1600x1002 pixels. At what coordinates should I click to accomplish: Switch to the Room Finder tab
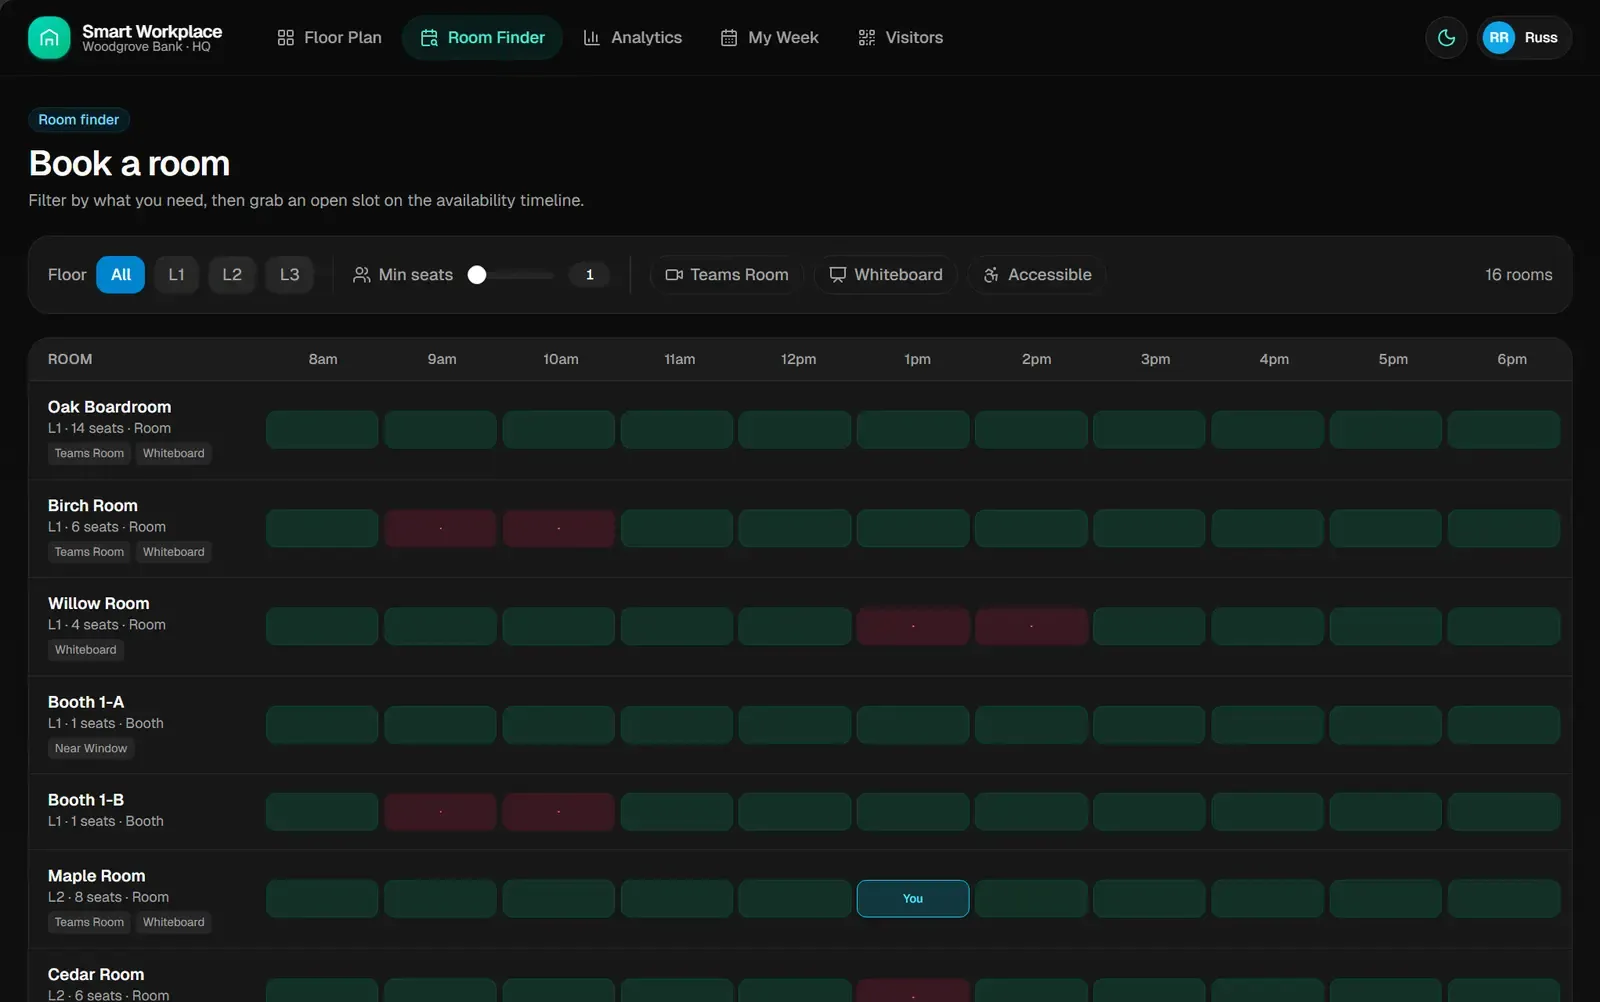click(483, 38)
